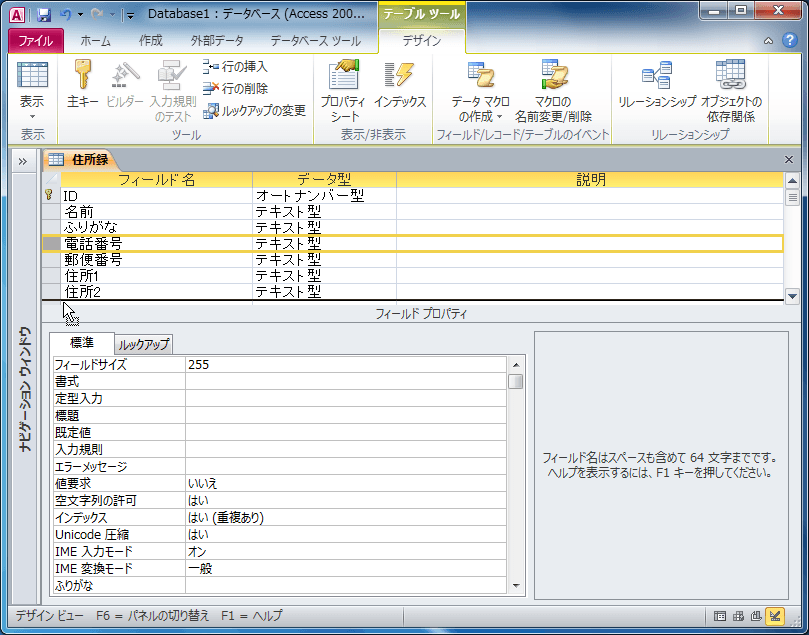The image size is (809, 635).
Task: Select the ID field name cell
Action: pyautogui.click(x=156, y=196)
